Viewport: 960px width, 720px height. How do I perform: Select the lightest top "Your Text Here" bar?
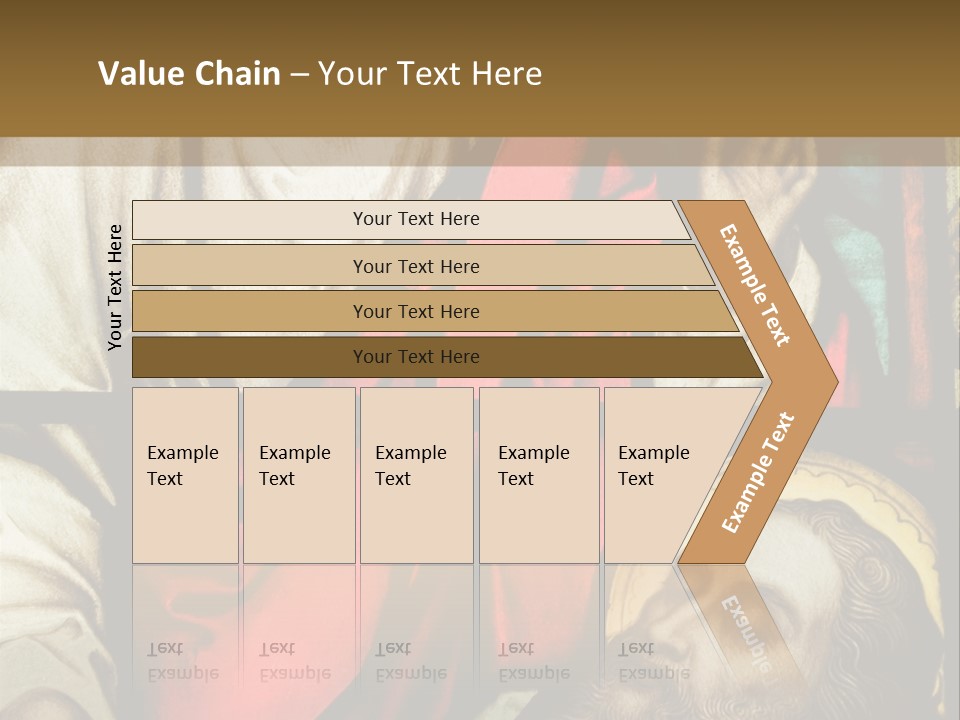coord(415,219)
